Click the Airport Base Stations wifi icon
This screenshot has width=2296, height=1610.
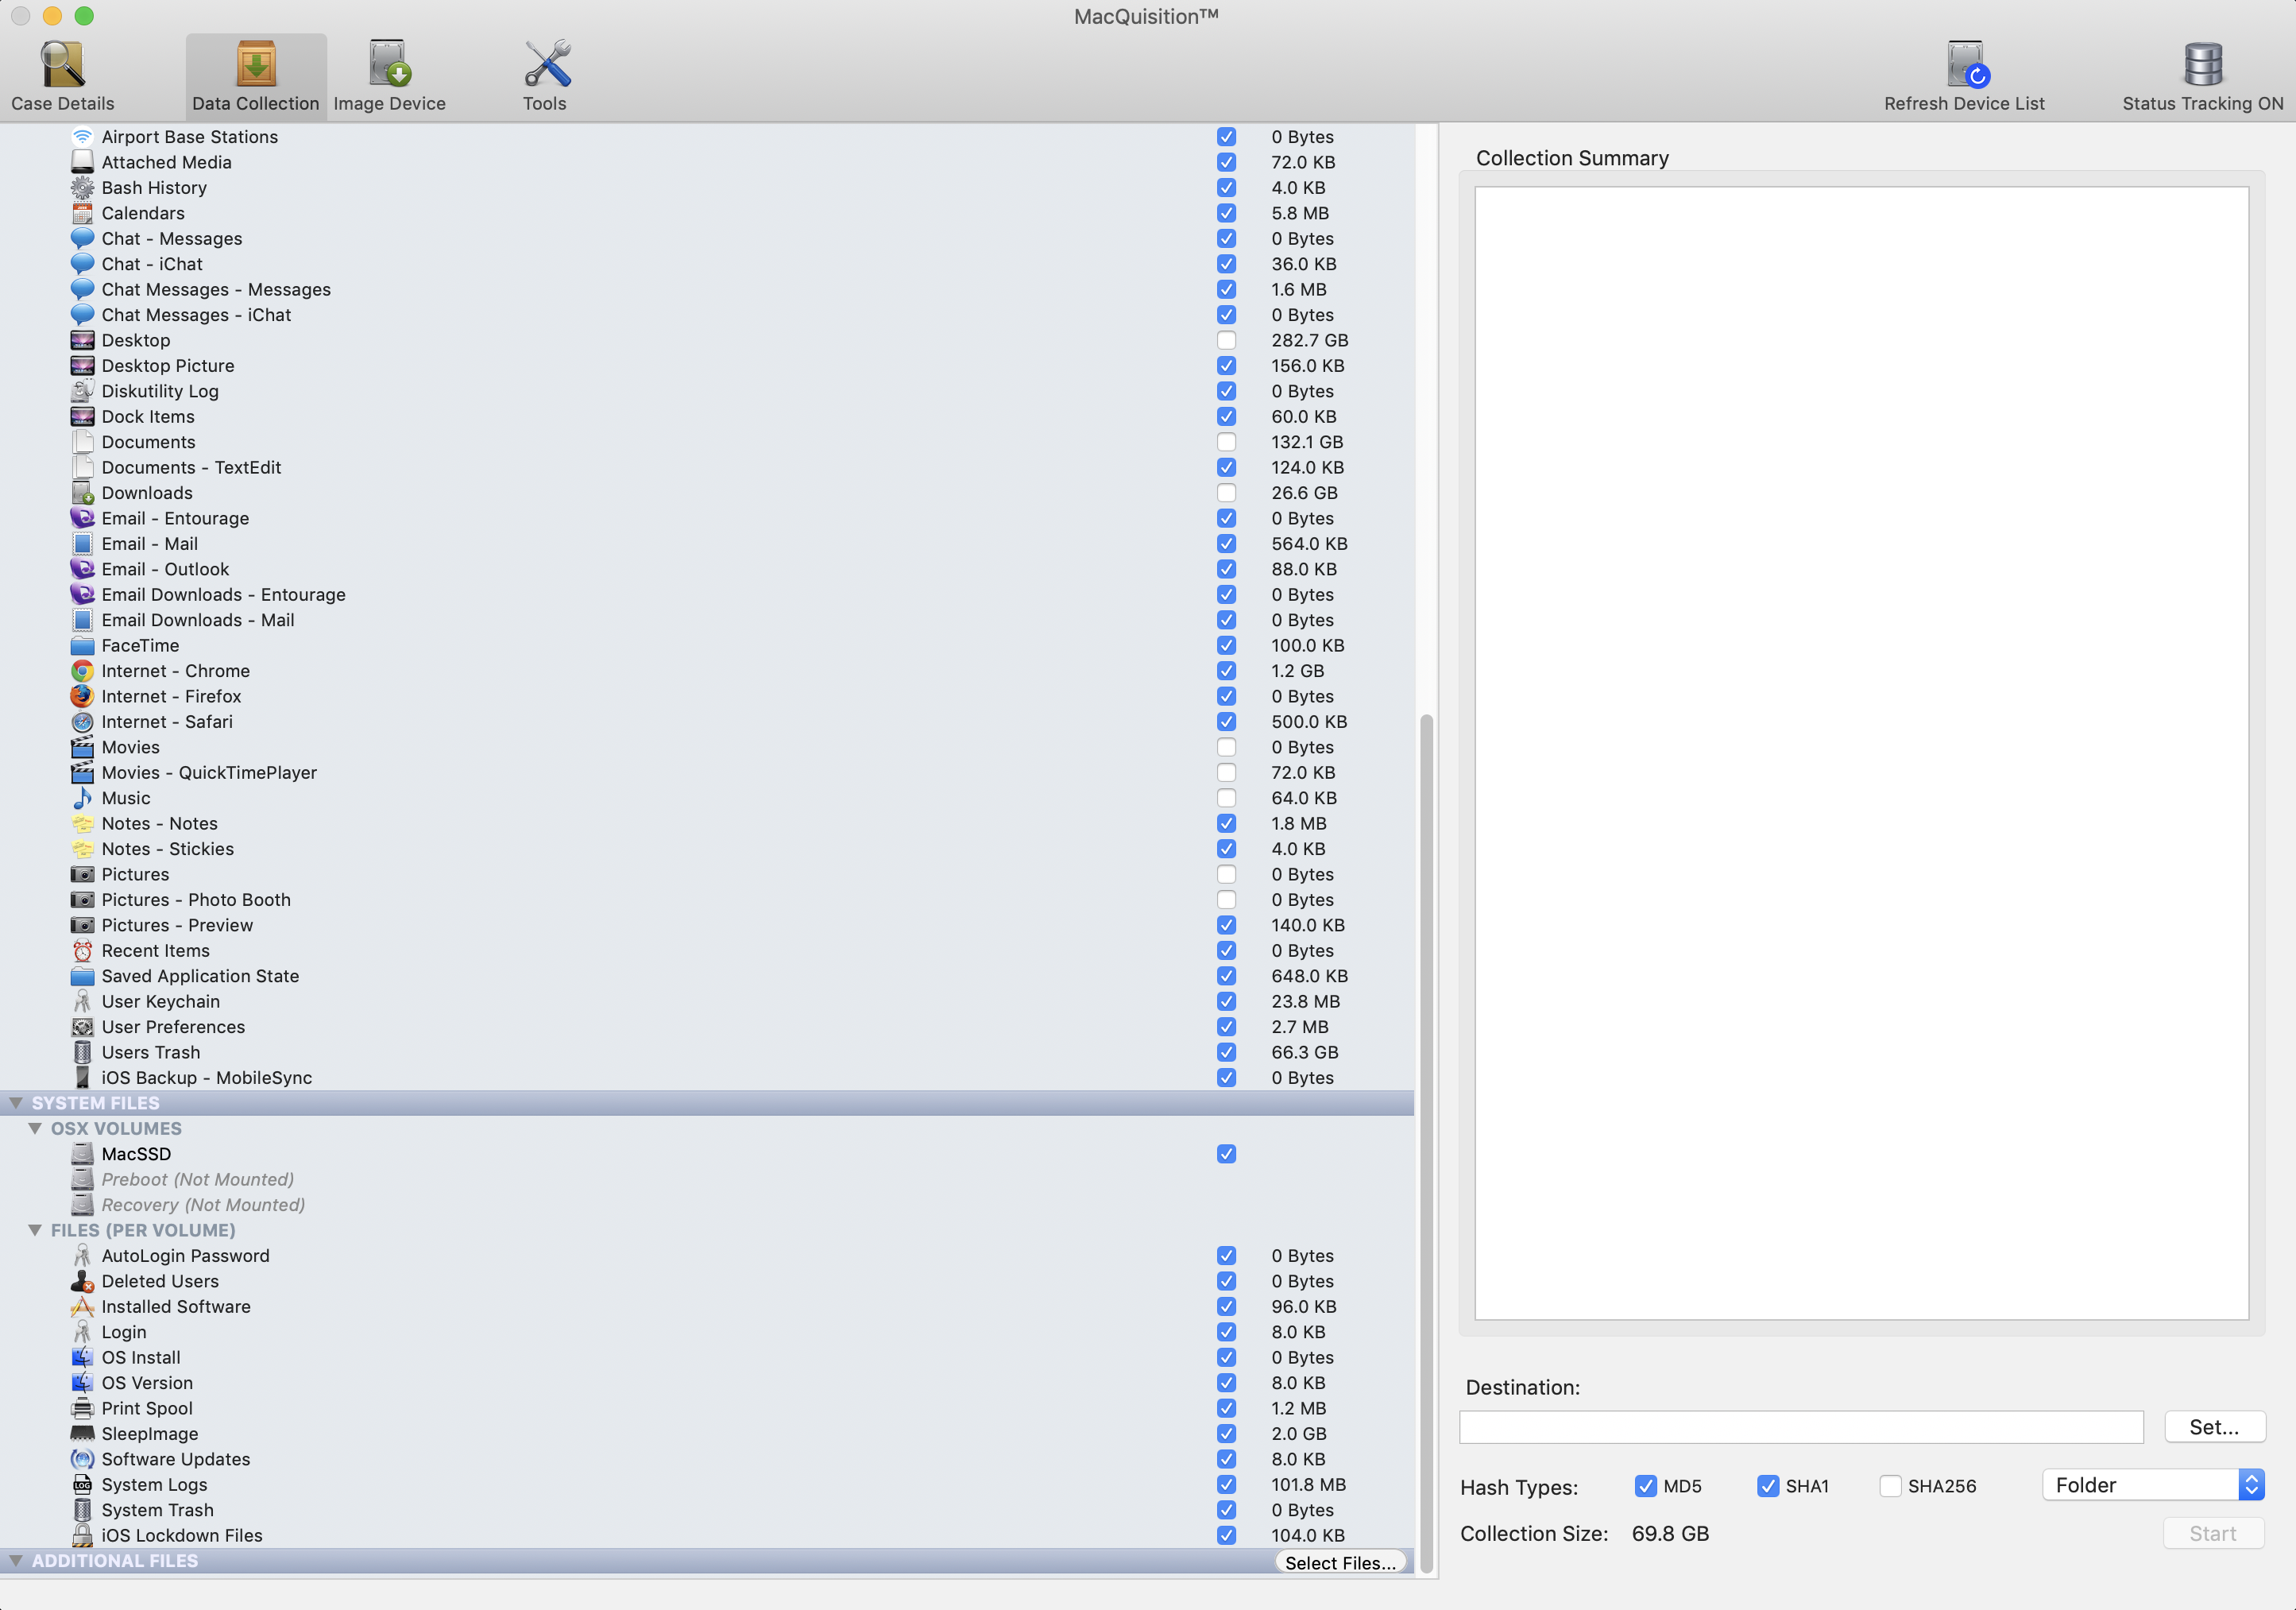[82, 137]
